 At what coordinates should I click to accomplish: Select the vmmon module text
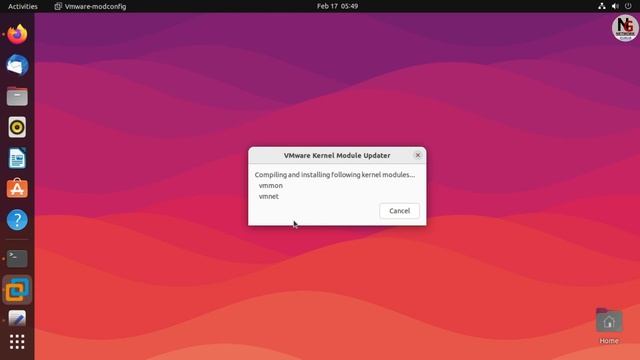(x=271, y=185)
